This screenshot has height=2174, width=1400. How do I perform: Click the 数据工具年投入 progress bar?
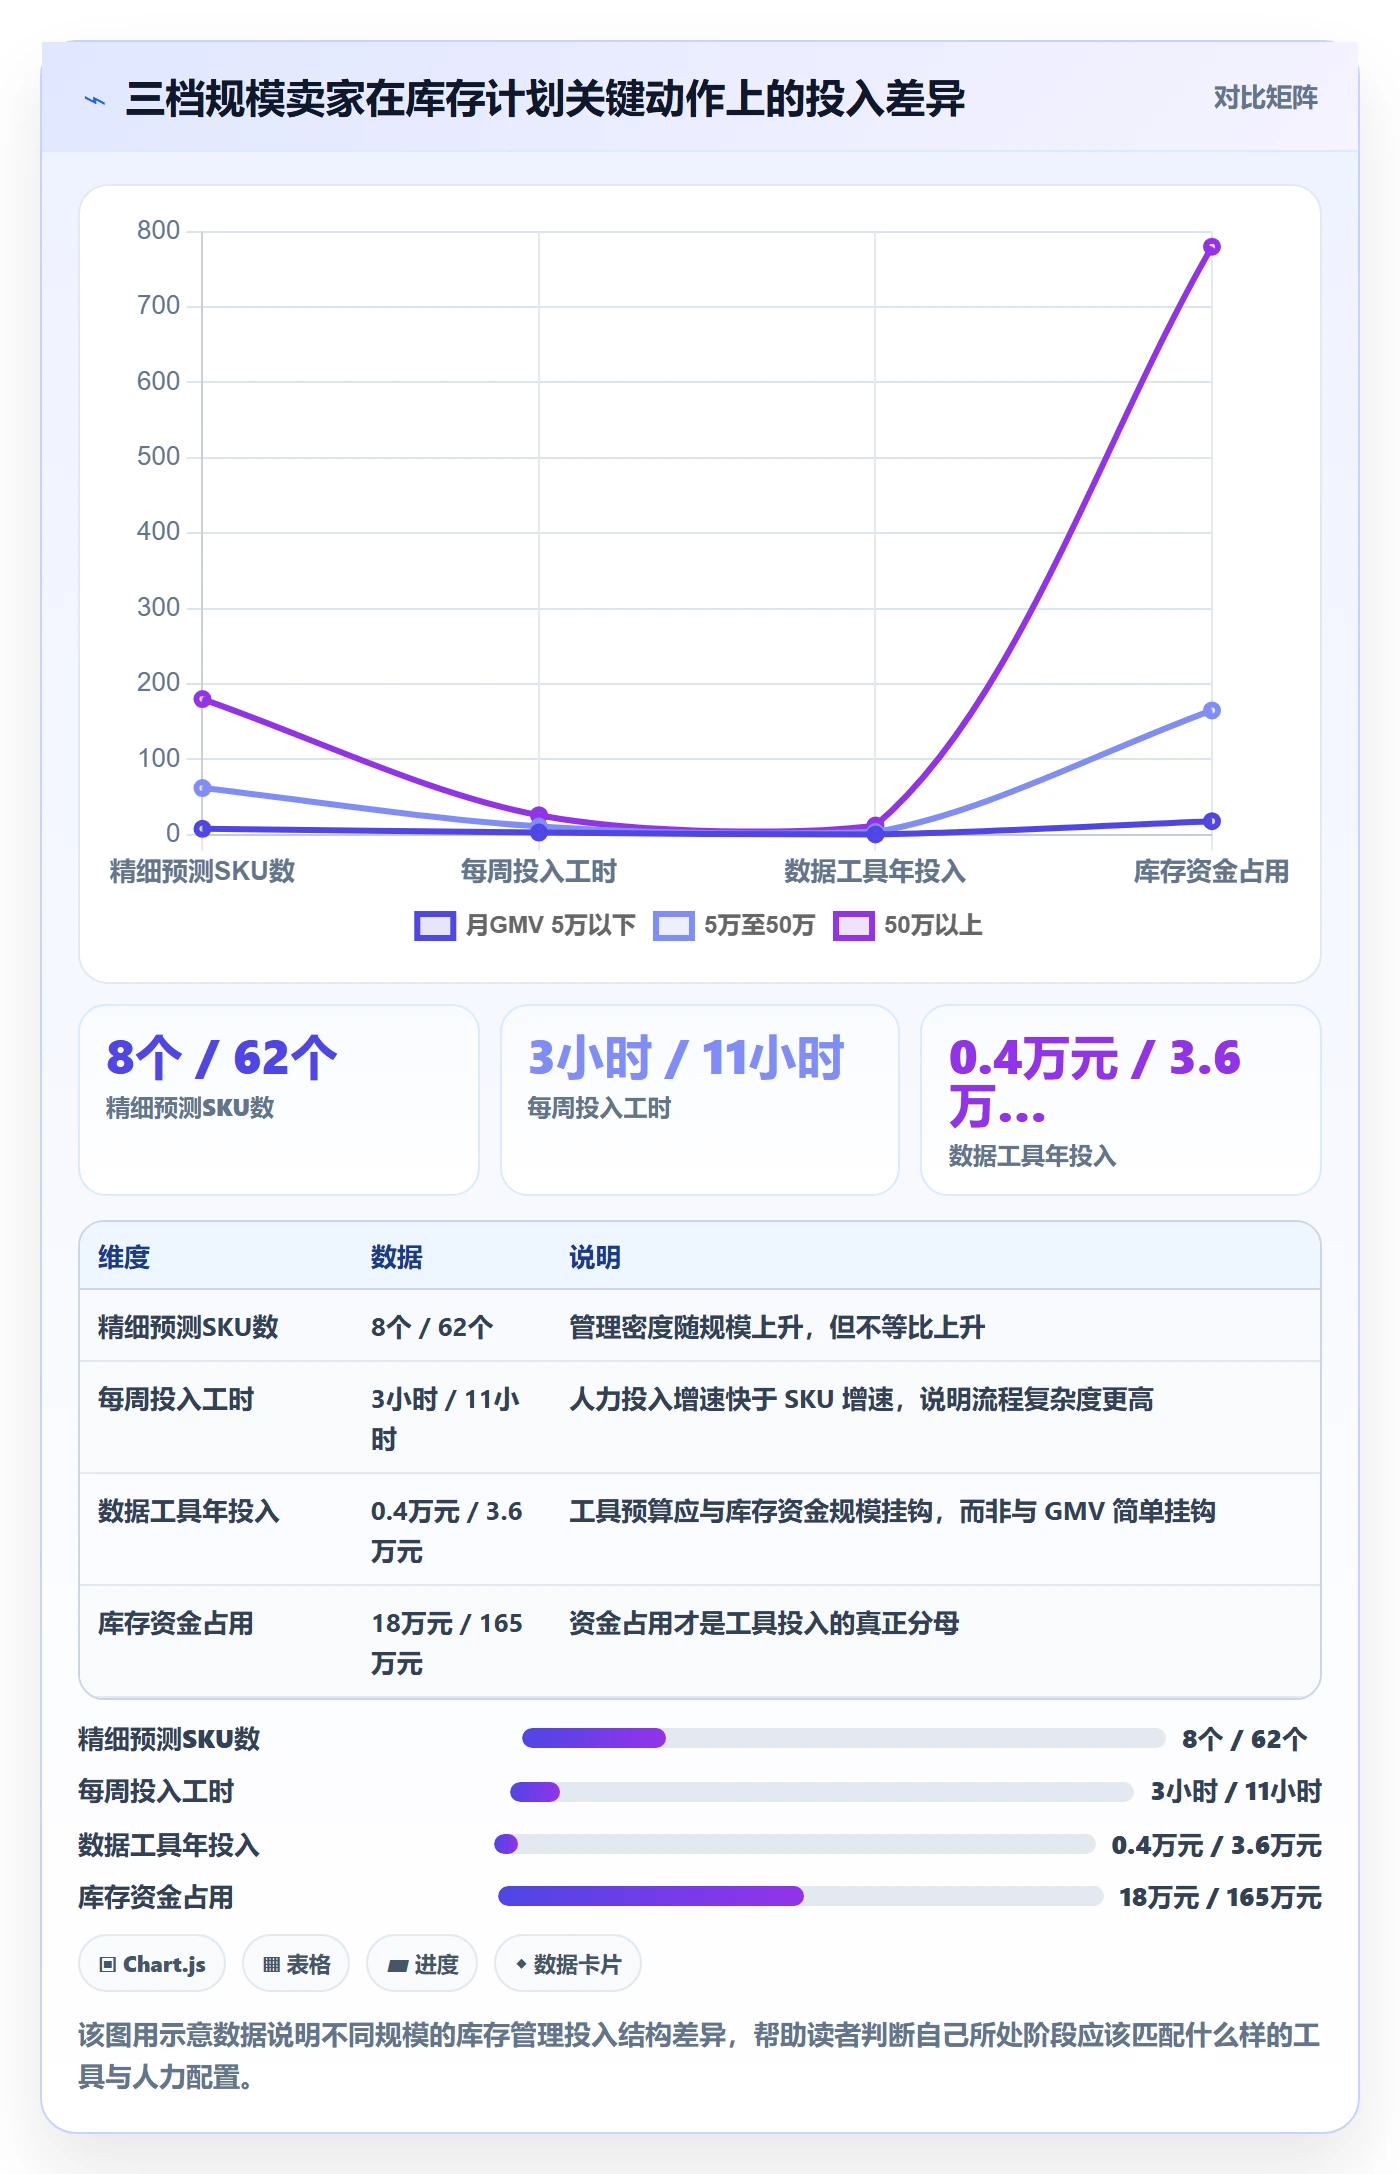(x=795, y=1844)
